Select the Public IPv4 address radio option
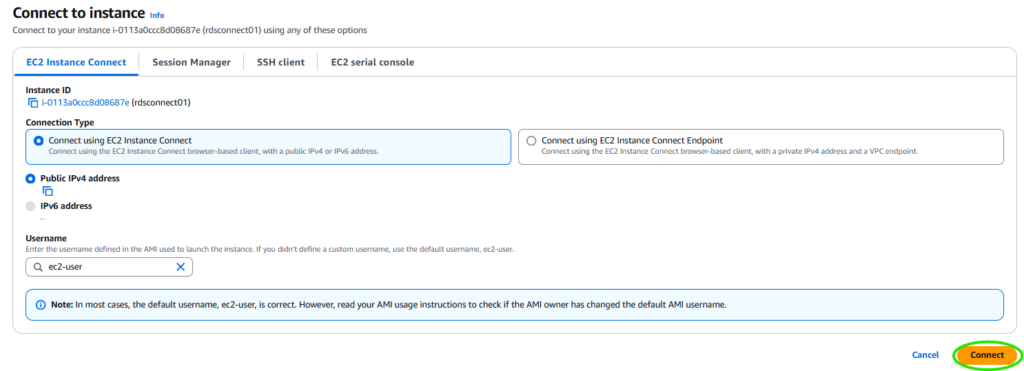Screen dimensions: 1024x371 30,178
